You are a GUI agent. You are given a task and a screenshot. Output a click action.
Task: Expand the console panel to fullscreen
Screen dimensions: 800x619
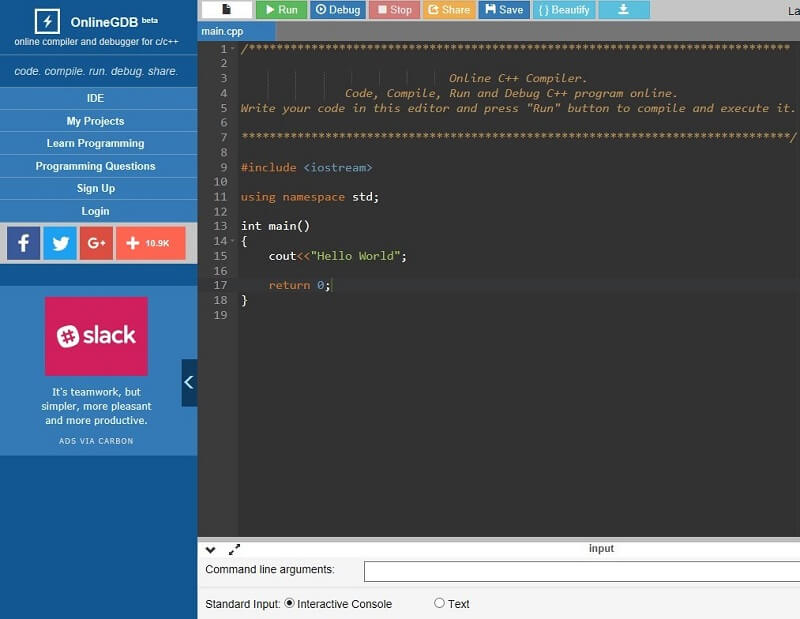pyautogui.click(x=234, y=550)
